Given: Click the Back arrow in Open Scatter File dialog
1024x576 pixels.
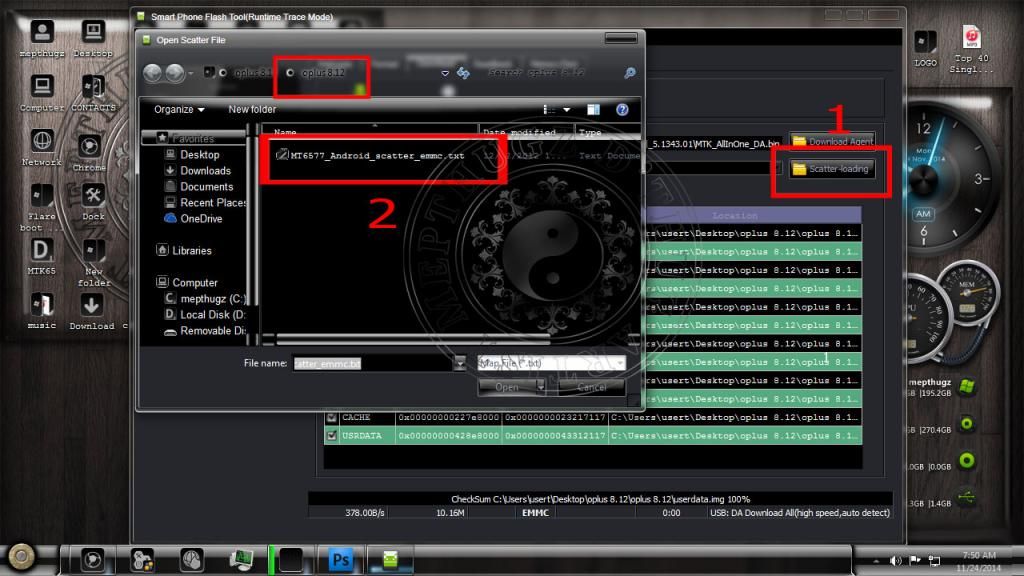Looking at the screenshot, I should click(152, 73).
